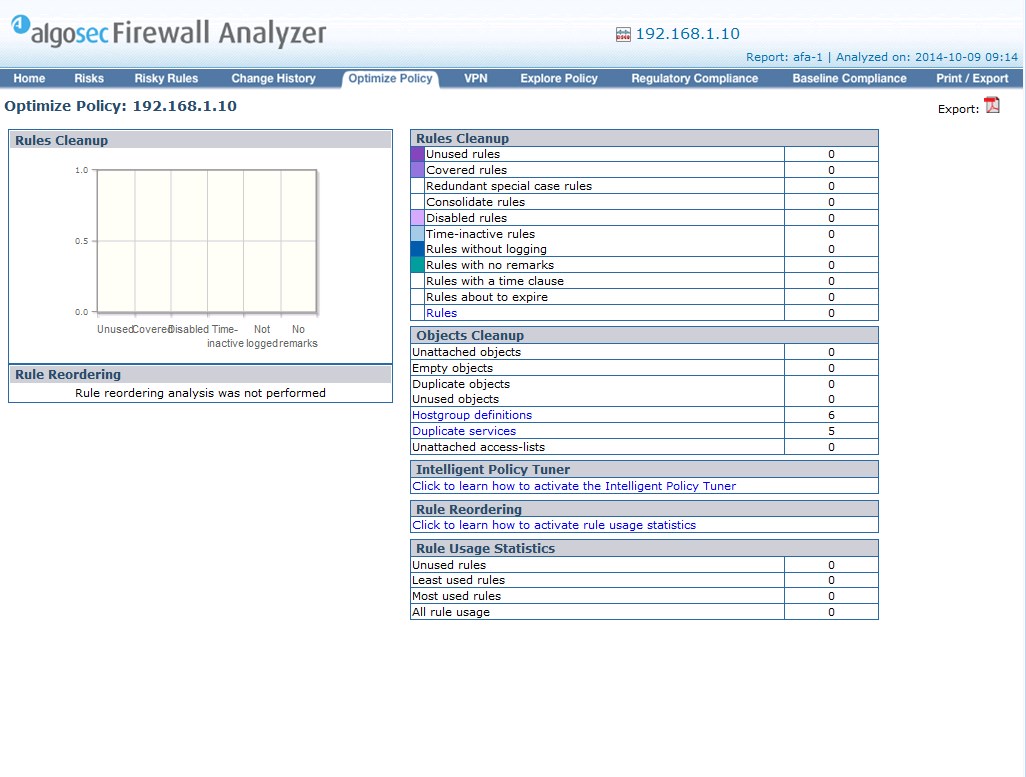Click the 'Time- inactive' chart axis label
The width and height of the screenshot is (1026, 777).
[224, 336]
